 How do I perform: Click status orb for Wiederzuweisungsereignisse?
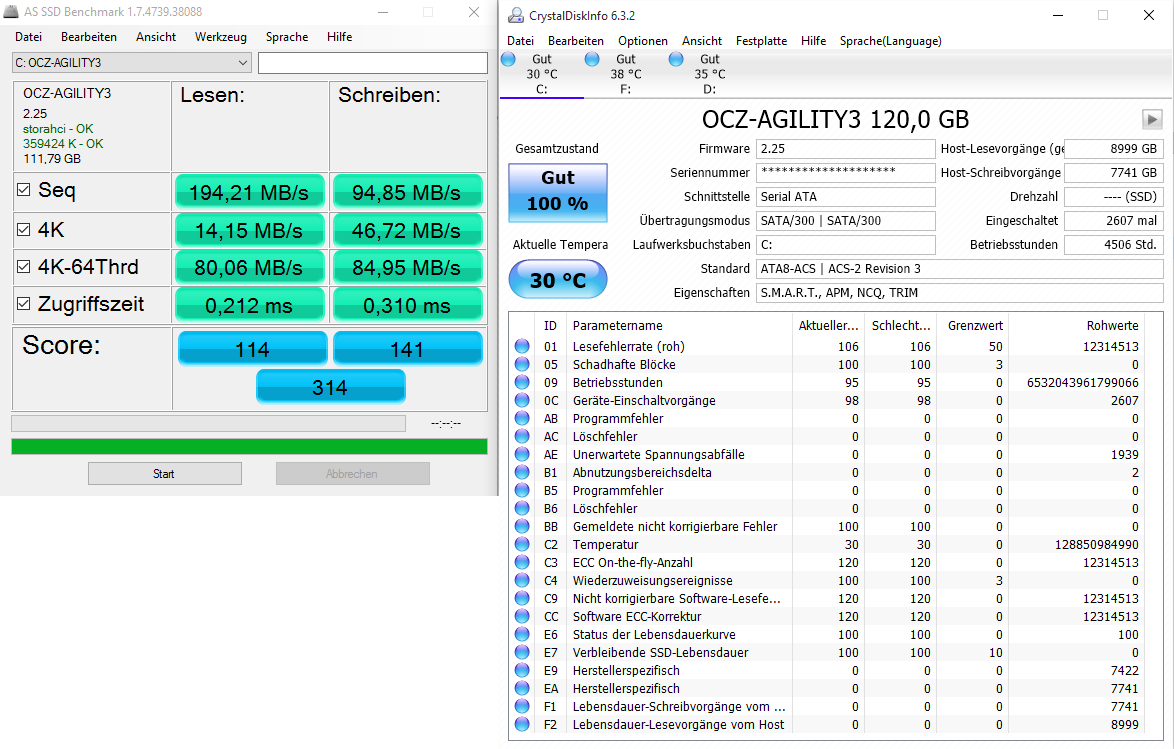point(522,580)
